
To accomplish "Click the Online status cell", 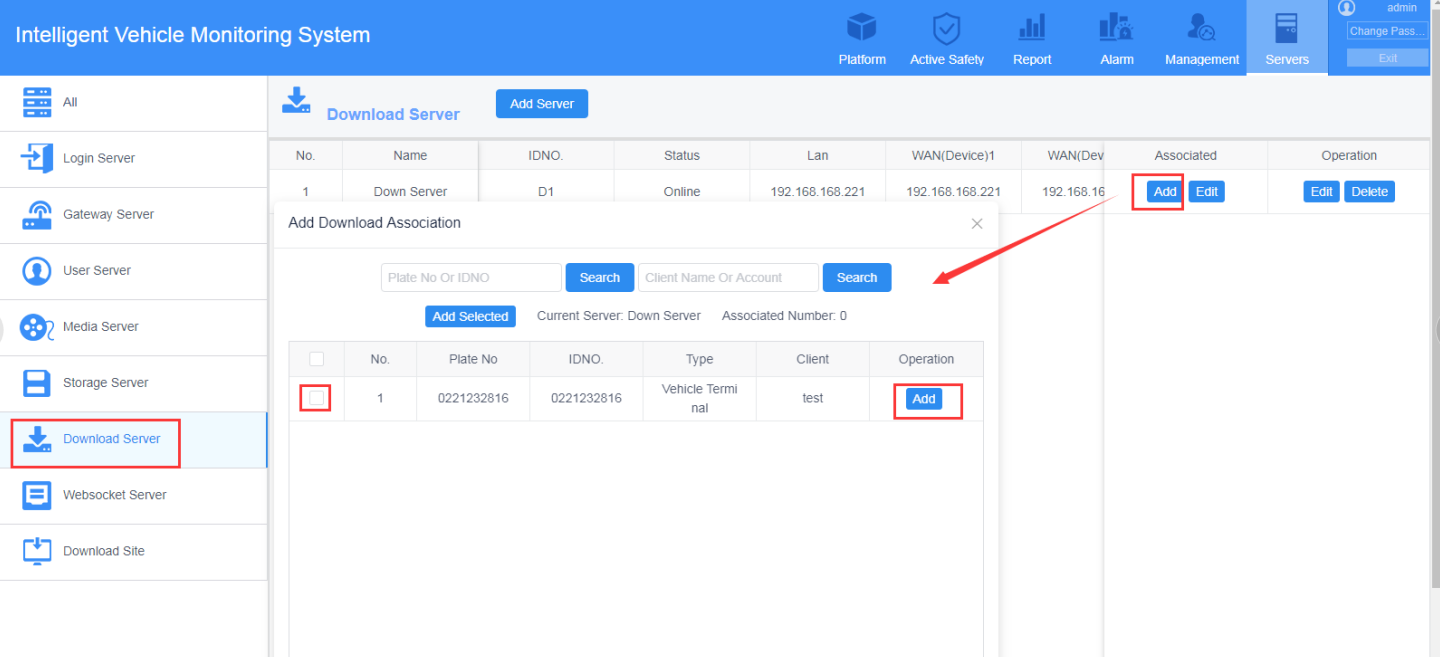I will pos(682,191).
